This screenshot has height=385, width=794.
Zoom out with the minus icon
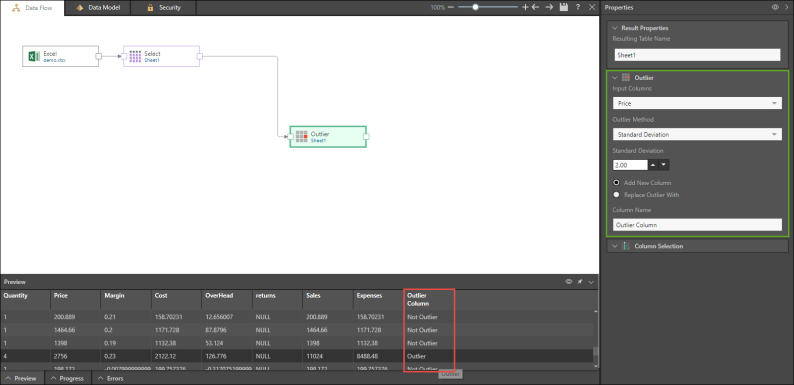point(451,7)
